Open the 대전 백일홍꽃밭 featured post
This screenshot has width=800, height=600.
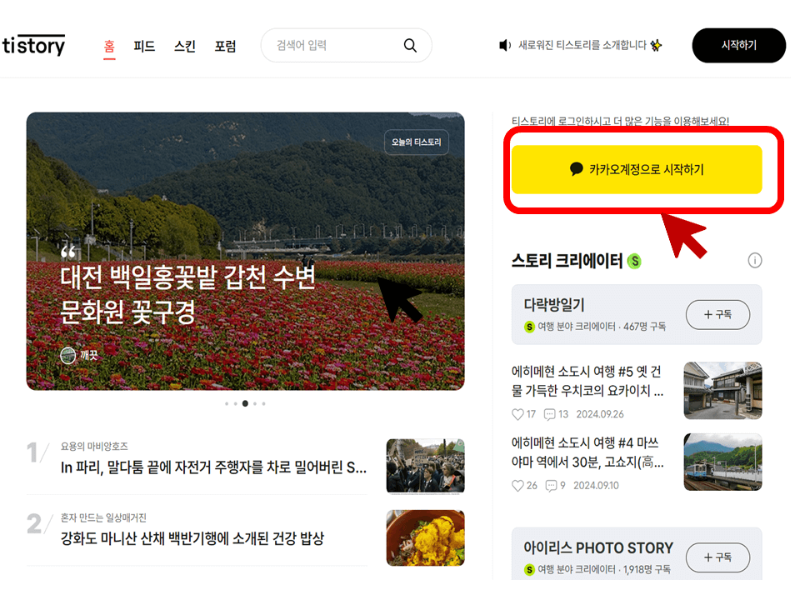point(187,294)
